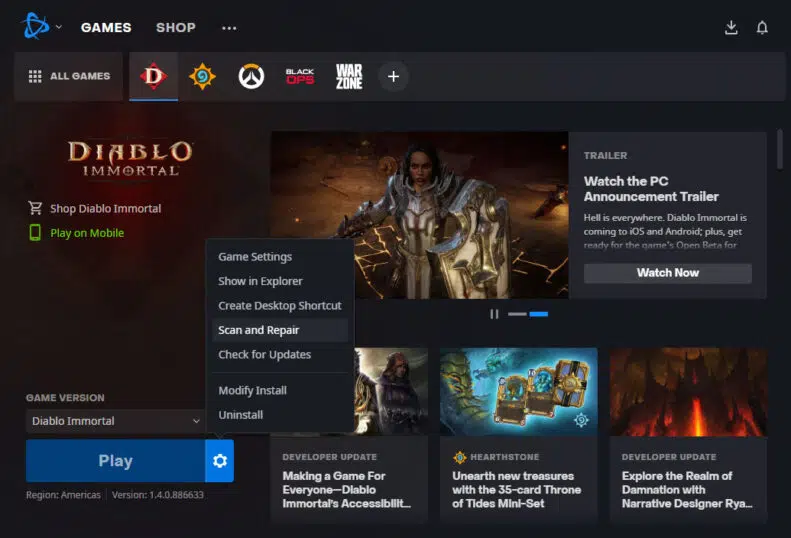
Task: Select the second blue carousel indicator
Action: point(539,314)
